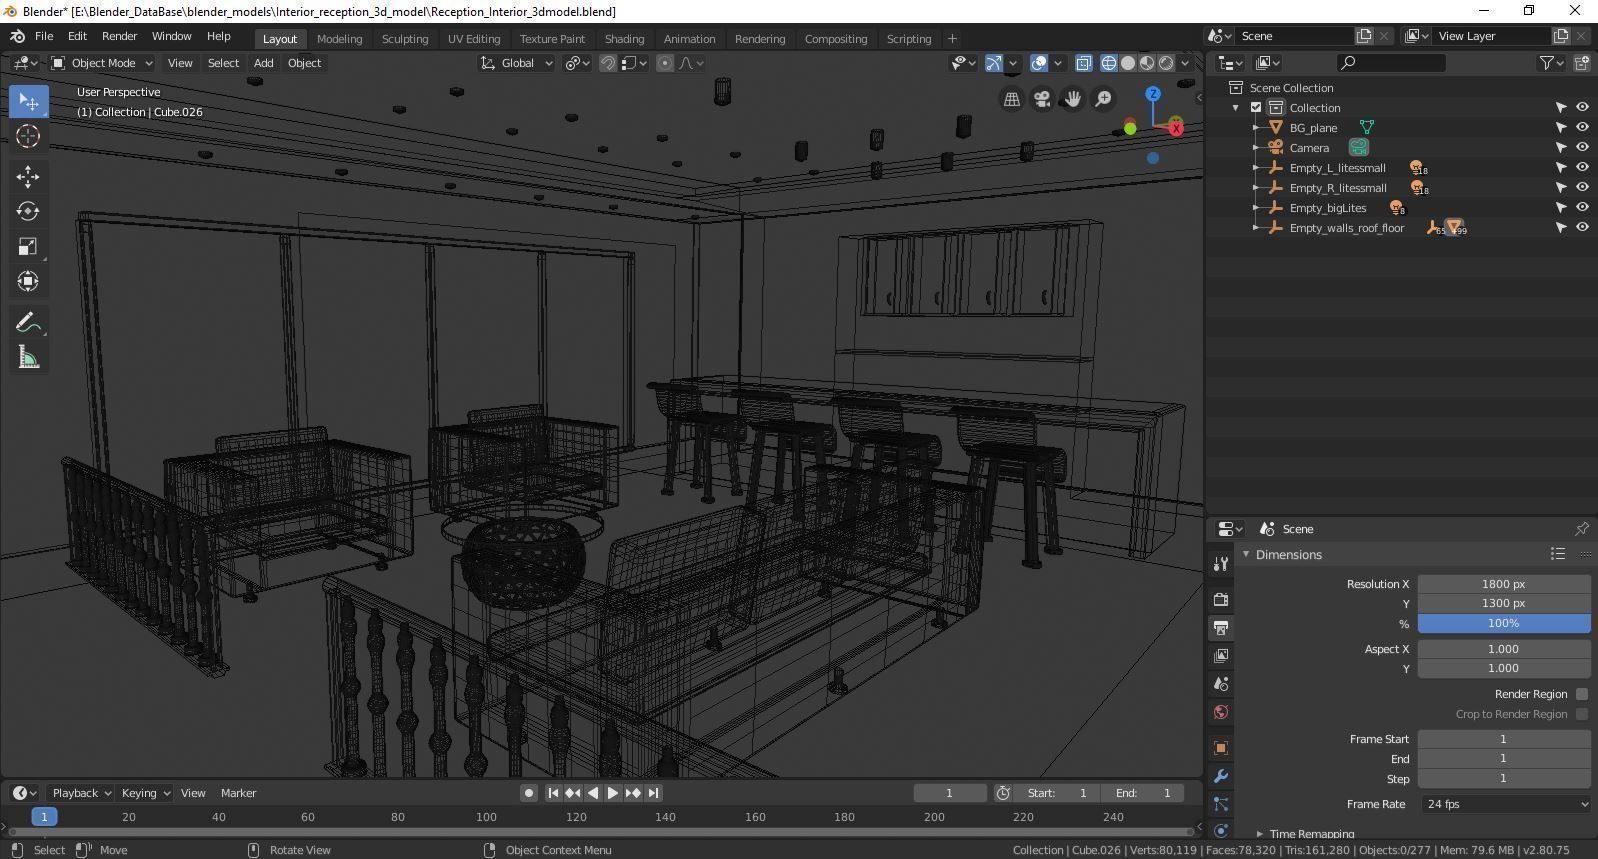Open the Keying dropdown menu
The height and width of the screenshot is (859, 1598).
coord(145,793)
